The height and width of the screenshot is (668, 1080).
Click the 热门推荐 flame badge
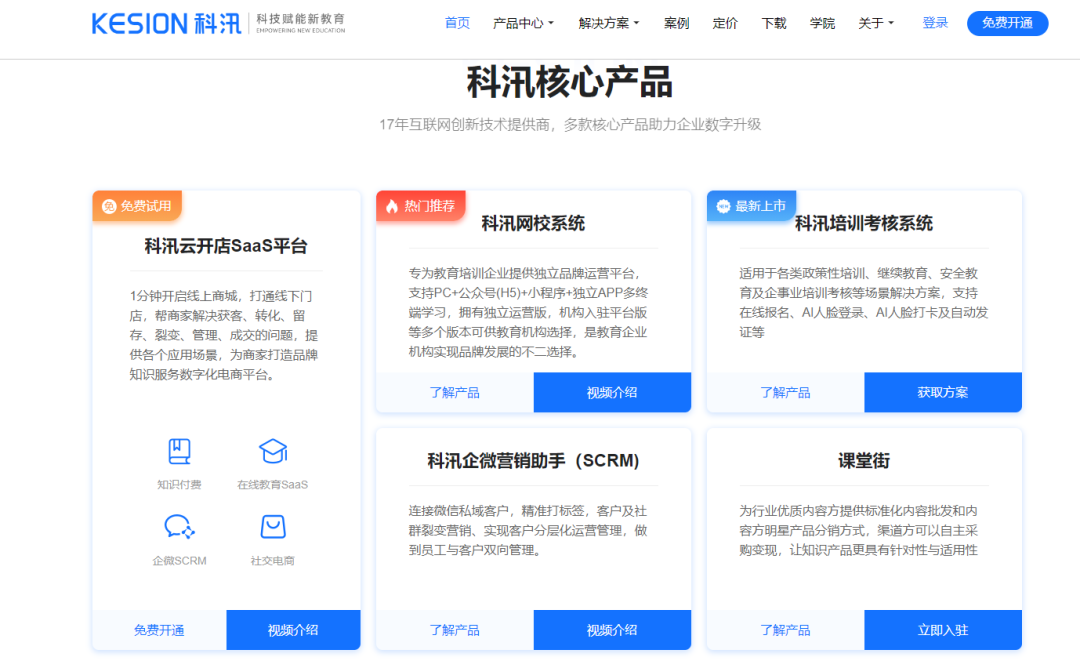click(421, 206)
